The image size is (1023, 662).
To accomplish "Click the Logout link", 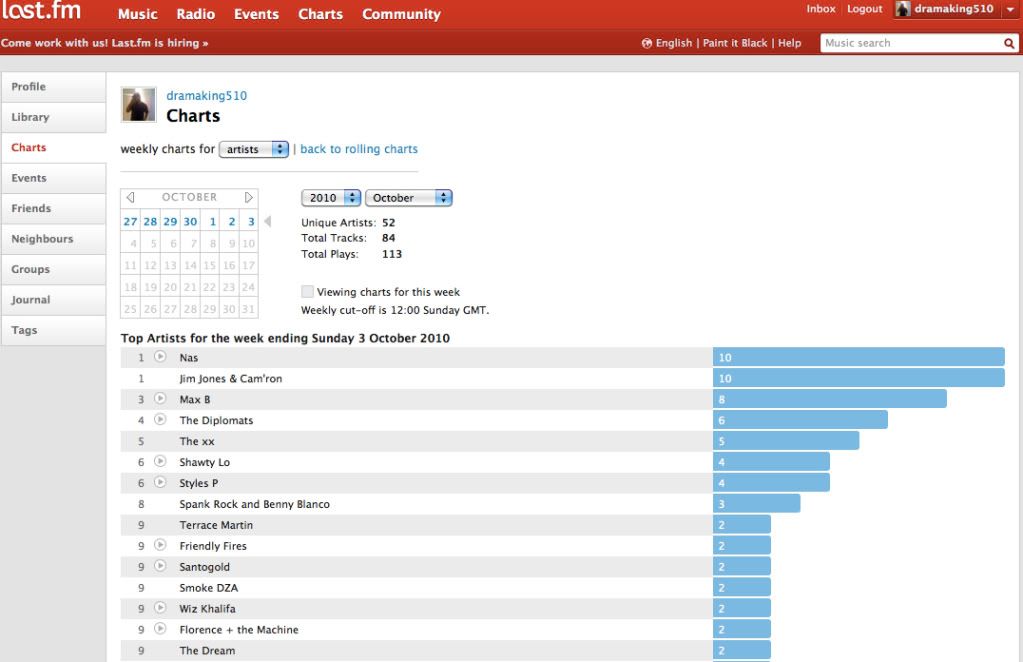I will (x=864, y=9).
